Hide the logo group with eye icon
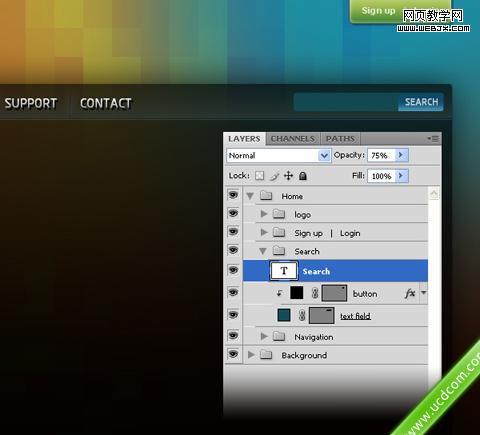Viewport: 480px width, 435px height. [233, 213]
